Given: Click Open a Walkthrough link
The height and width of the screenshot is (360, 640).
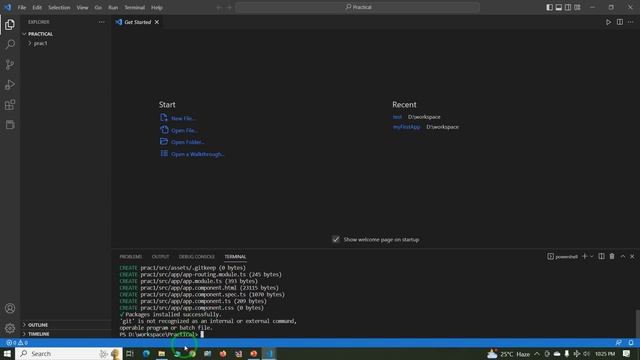Looking at the screenshot, I should pos(198,154).
